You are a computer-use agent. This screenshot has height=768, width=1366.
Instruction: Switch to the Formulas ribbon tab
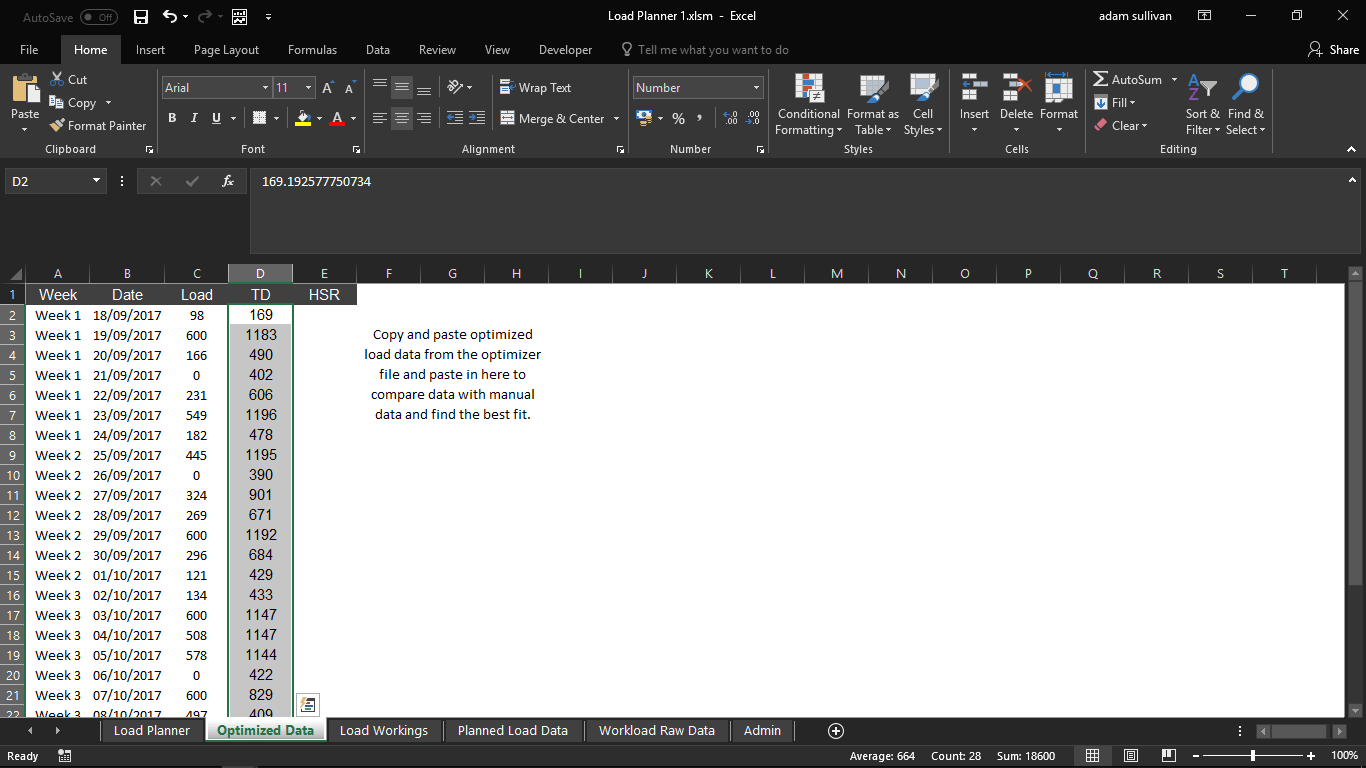coord(312,49)
